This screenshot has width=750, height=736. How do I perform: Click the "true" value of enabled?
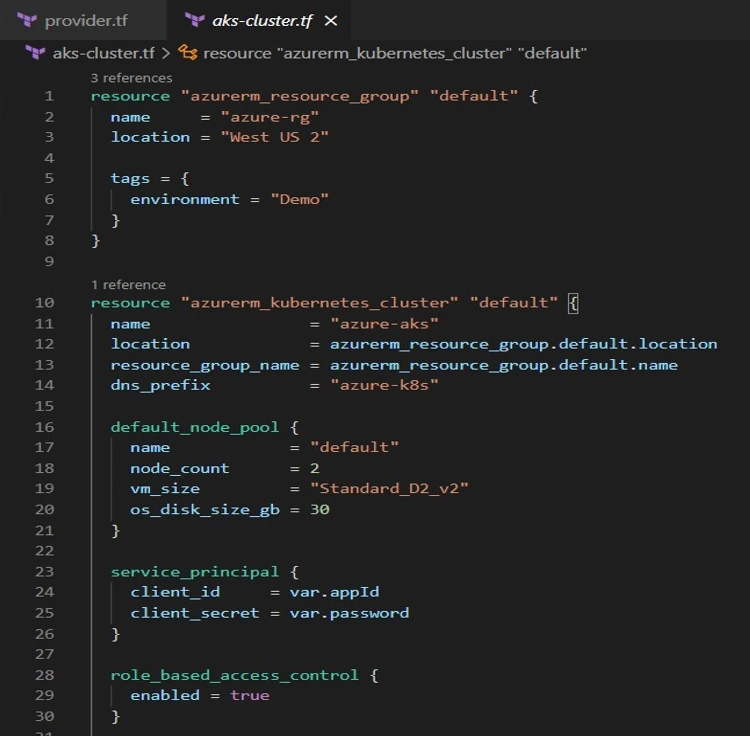(249, 695)
